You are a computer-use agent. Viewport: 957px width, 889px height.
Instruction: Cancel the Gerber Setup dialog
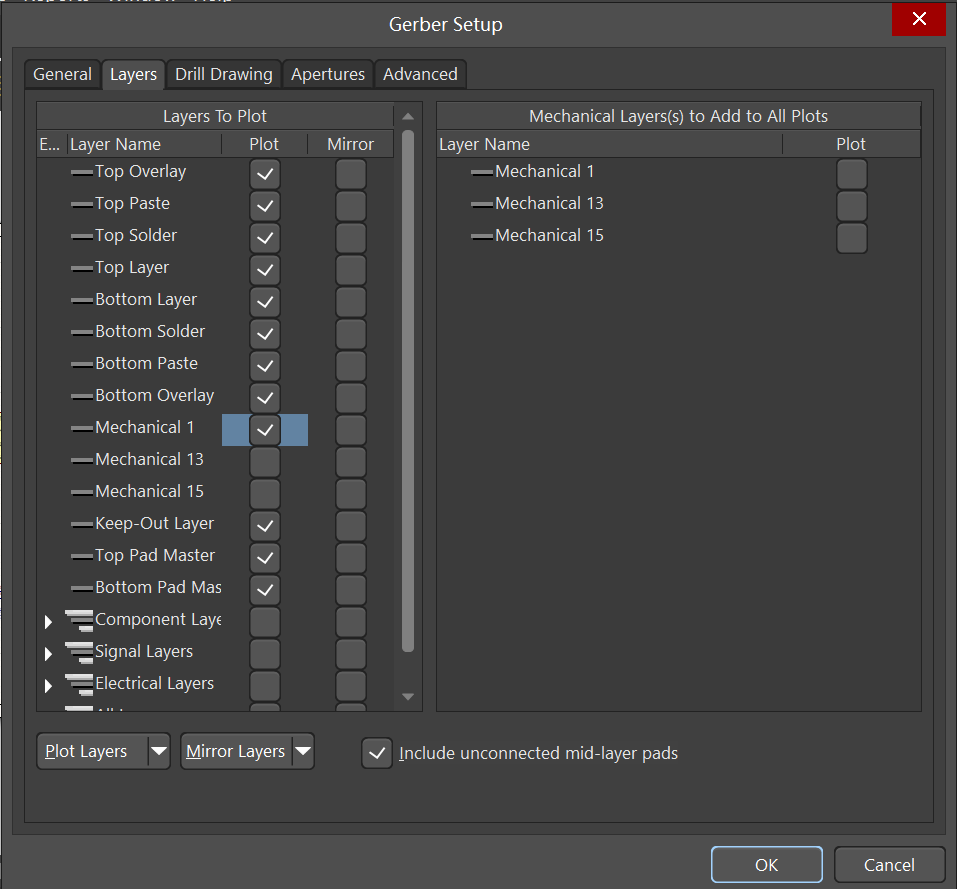(x=889, y=865)
